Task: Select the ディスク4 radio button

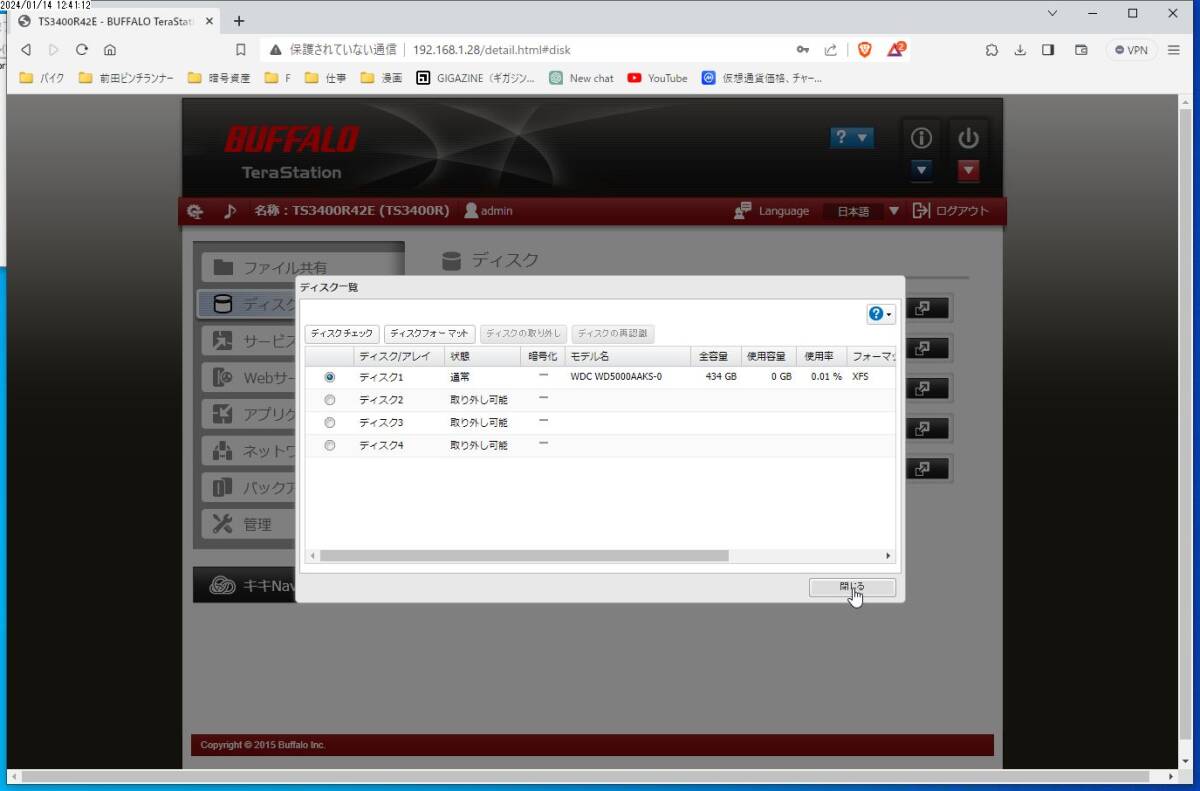Action: (330, 446)
